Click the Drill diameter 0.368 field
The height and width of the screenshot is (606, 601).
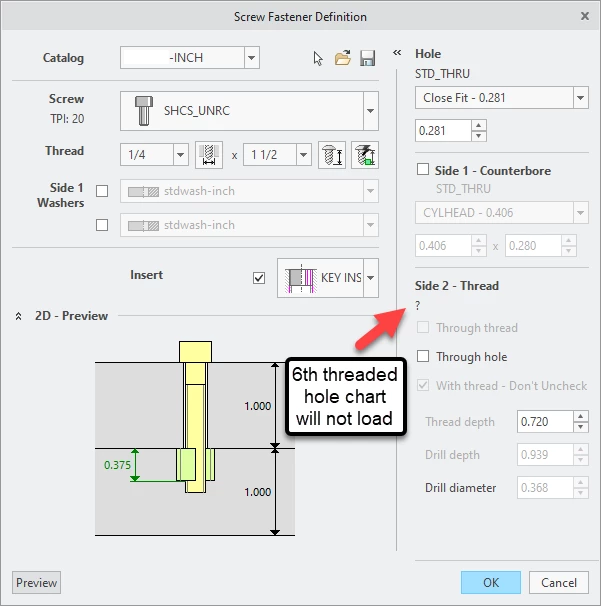545,488
